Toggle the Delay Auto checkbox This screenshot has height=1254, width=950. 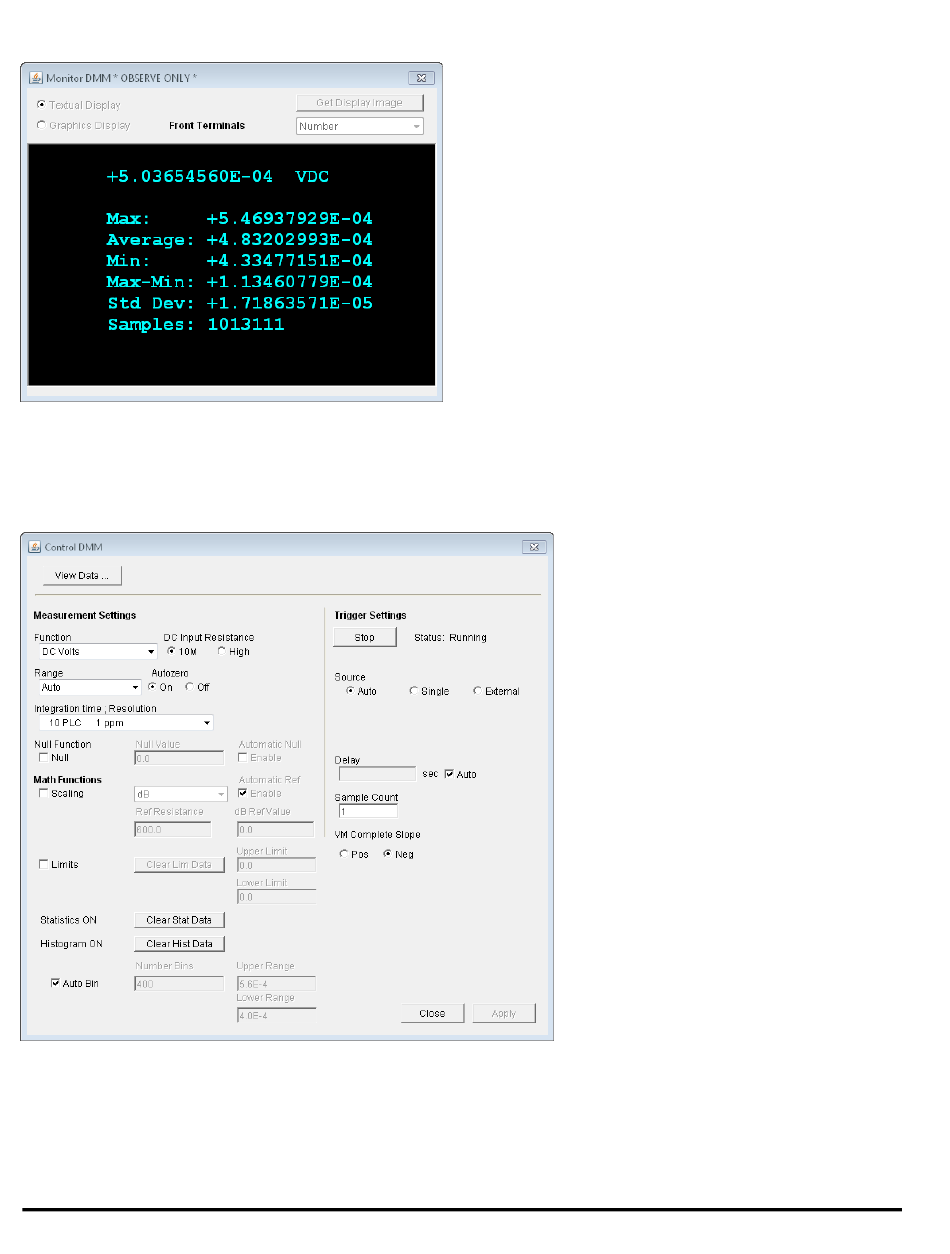pyautogui.click(x=449, y=774)
